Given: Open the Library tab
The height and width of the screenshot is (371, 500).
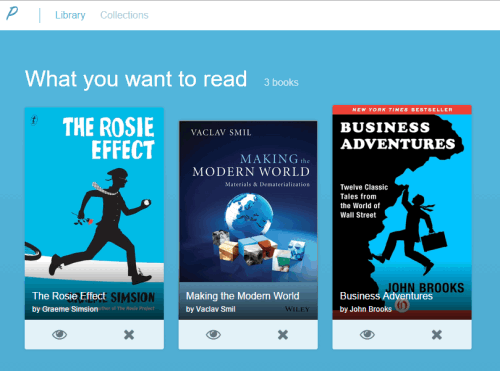Looking at the screenshot, I should point(70,15).
